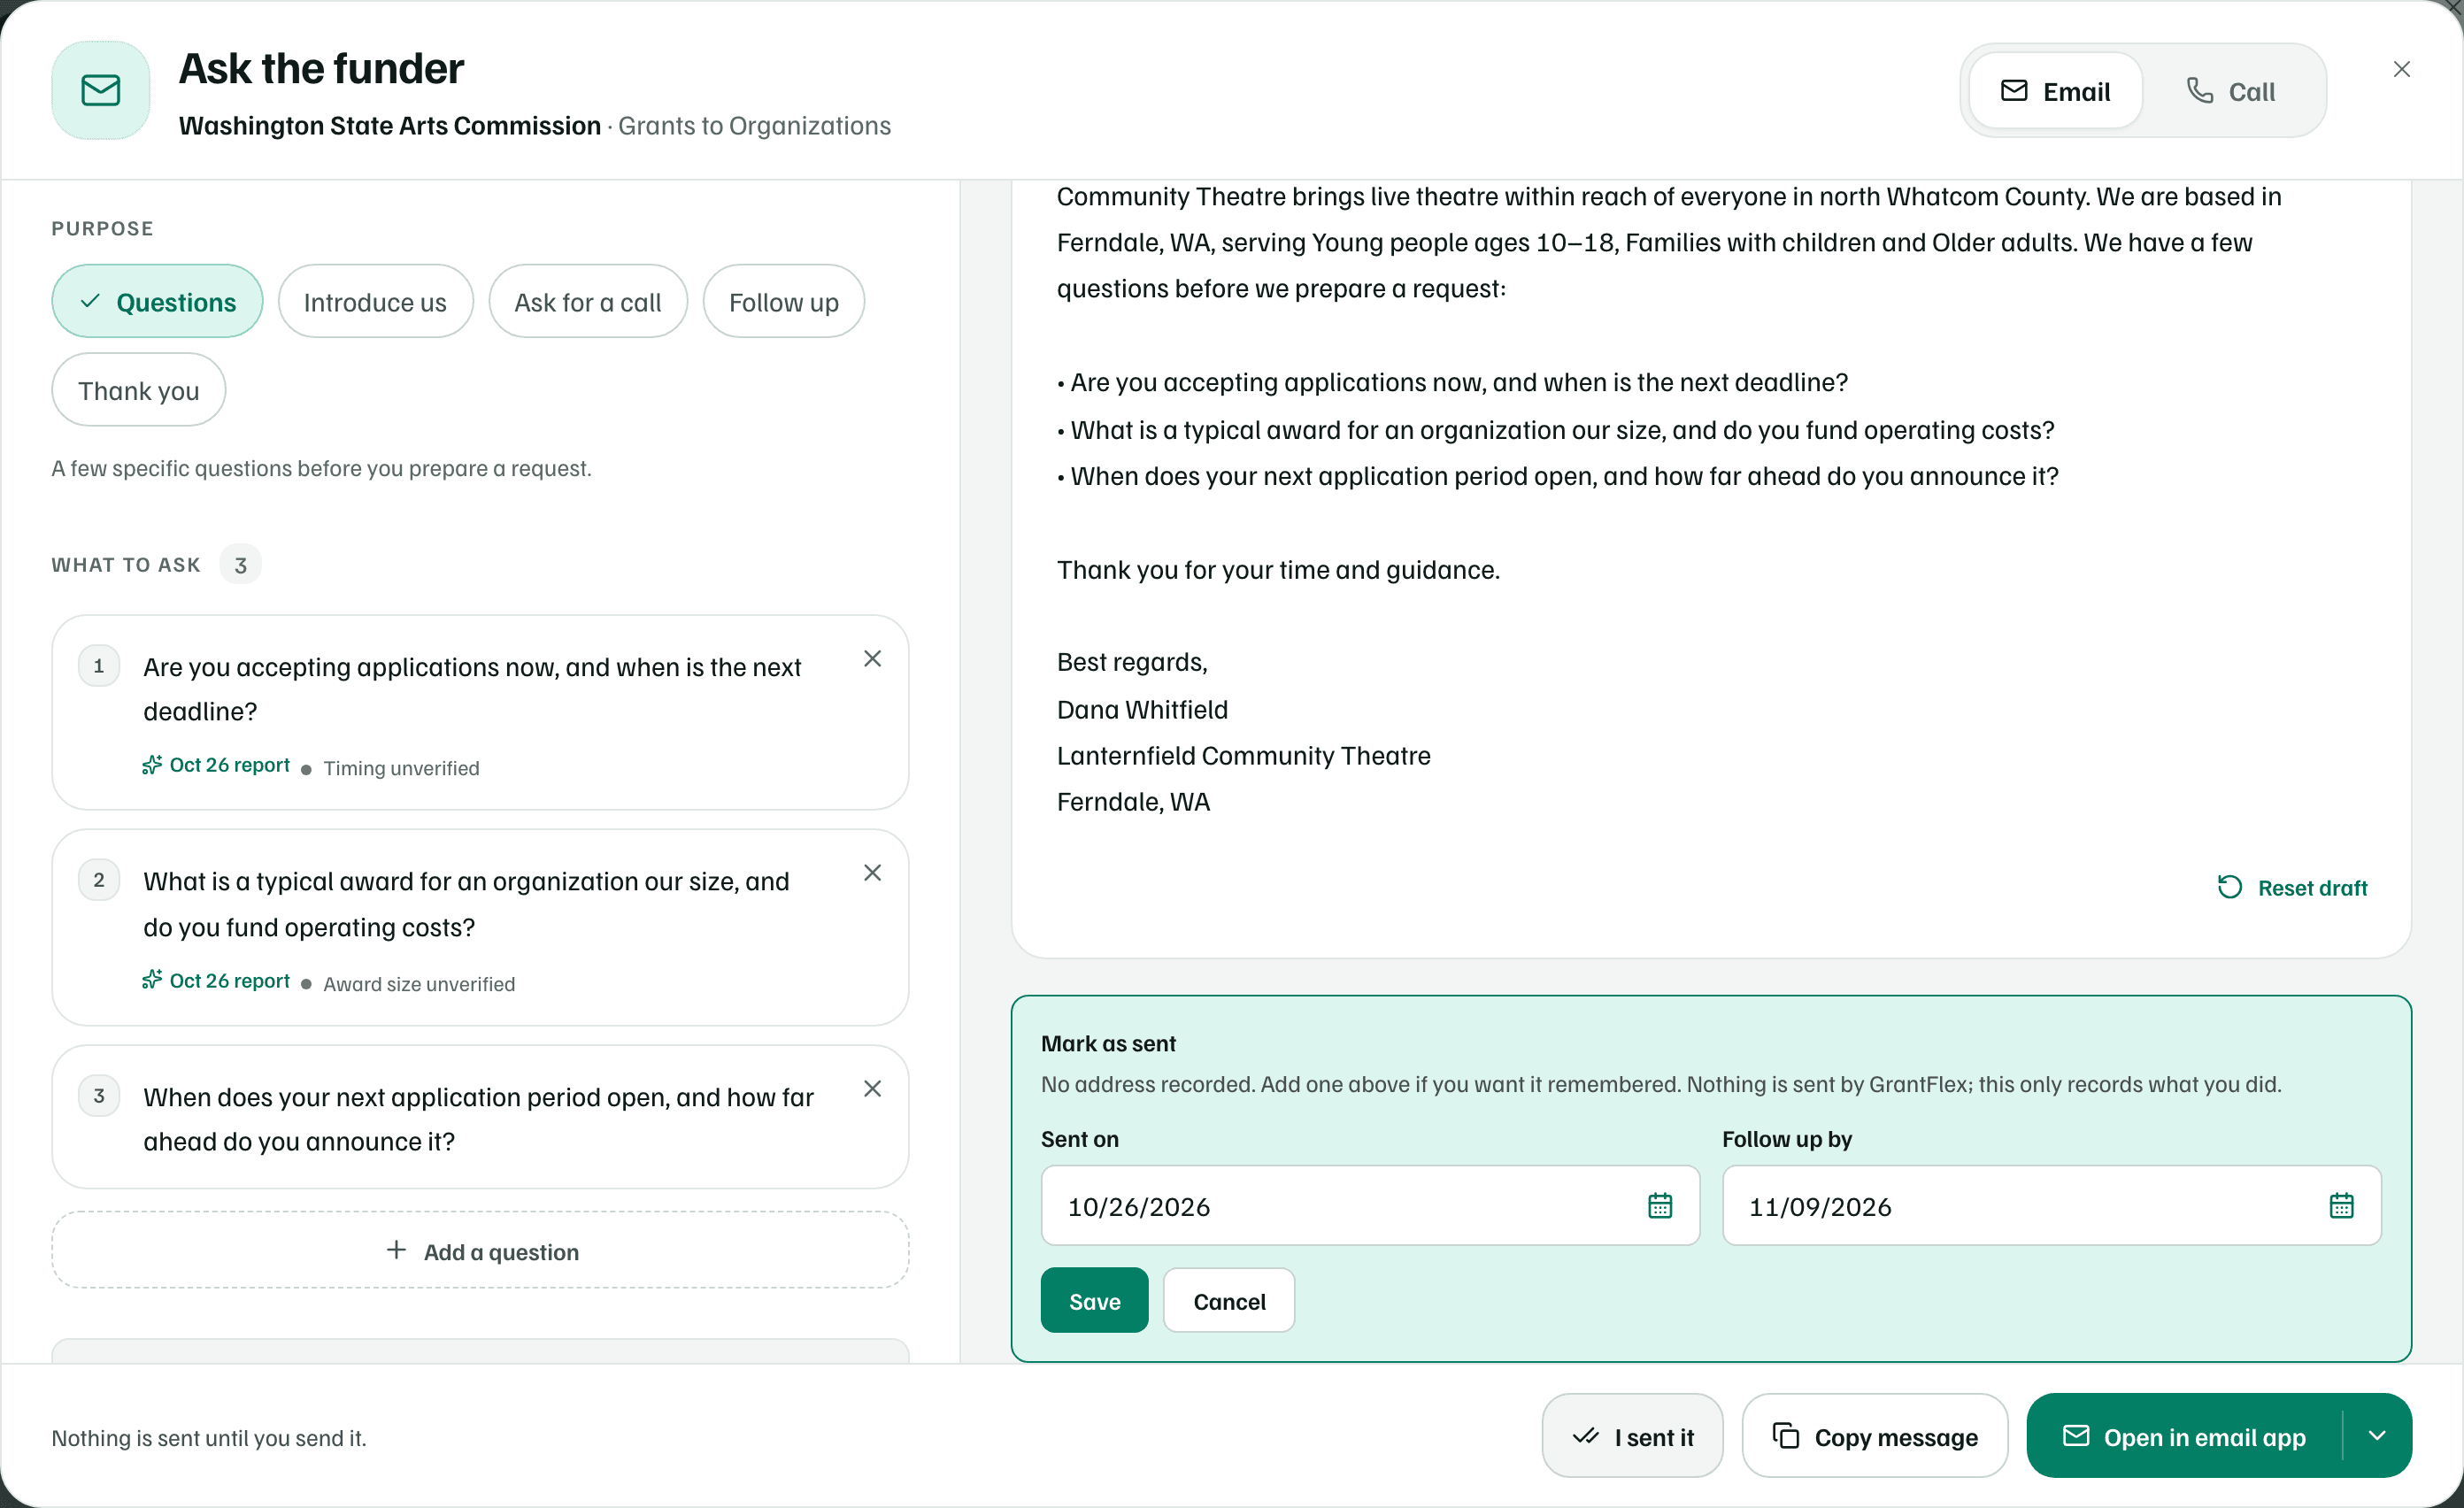Select the Questions purpose chip
The width and height of the screenshot is (2464, 1508).
click(157, 301)
